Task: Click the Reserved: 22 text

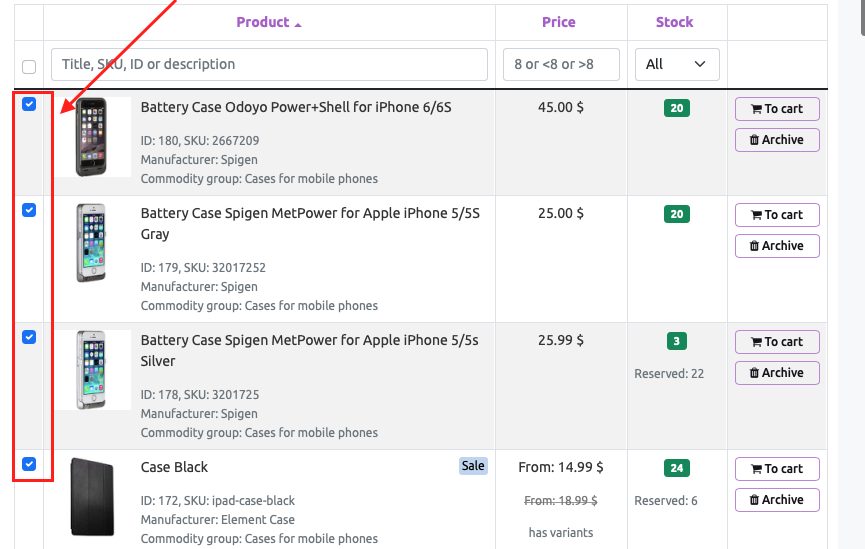Action: tap(669, 374)
